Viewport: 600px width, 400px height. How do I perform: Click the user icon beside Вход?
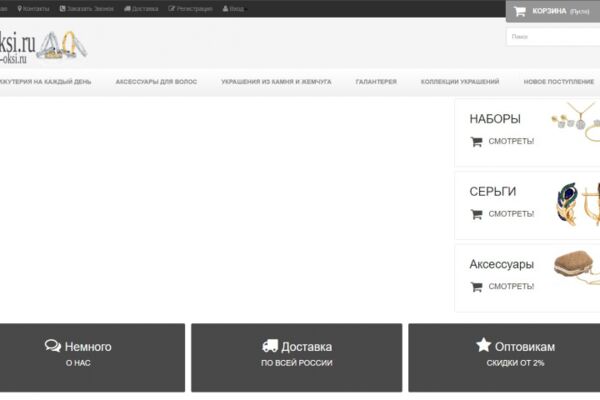225,8
